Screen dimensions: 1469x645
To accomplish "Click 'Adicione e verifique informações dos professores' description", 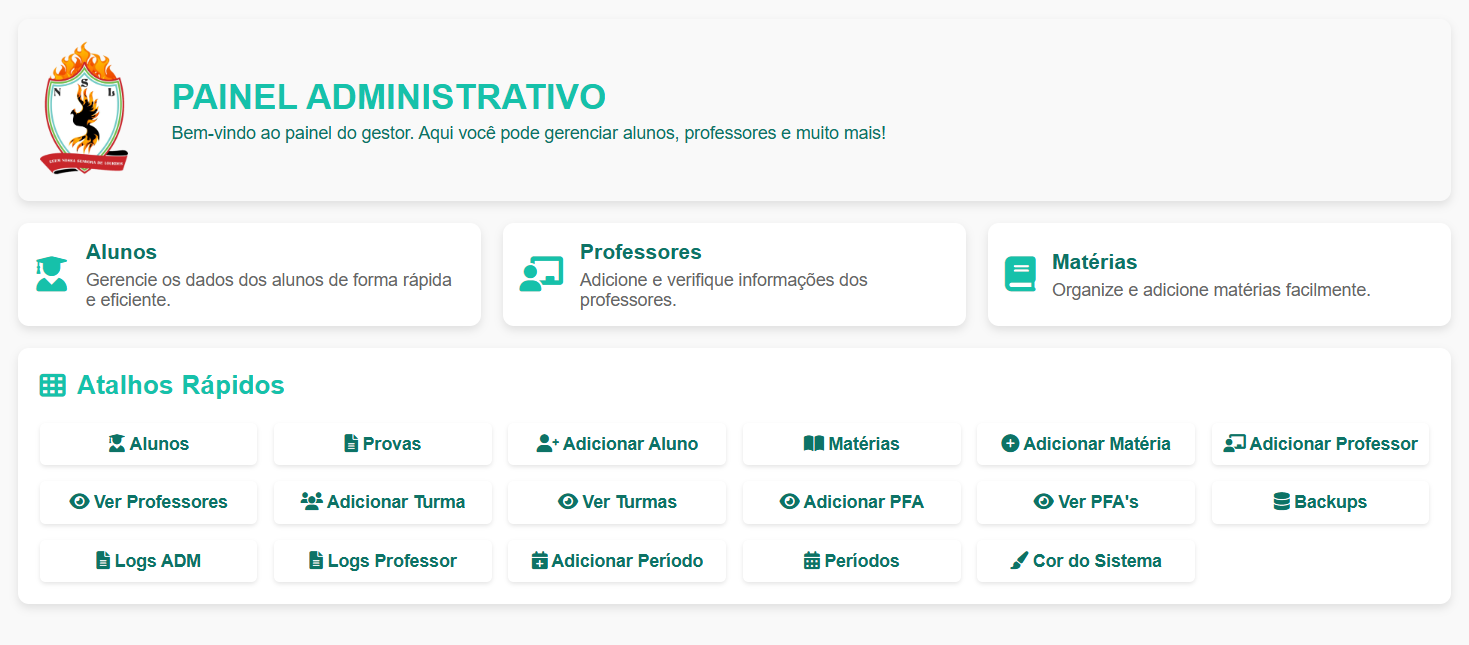I will click(724, 290).
